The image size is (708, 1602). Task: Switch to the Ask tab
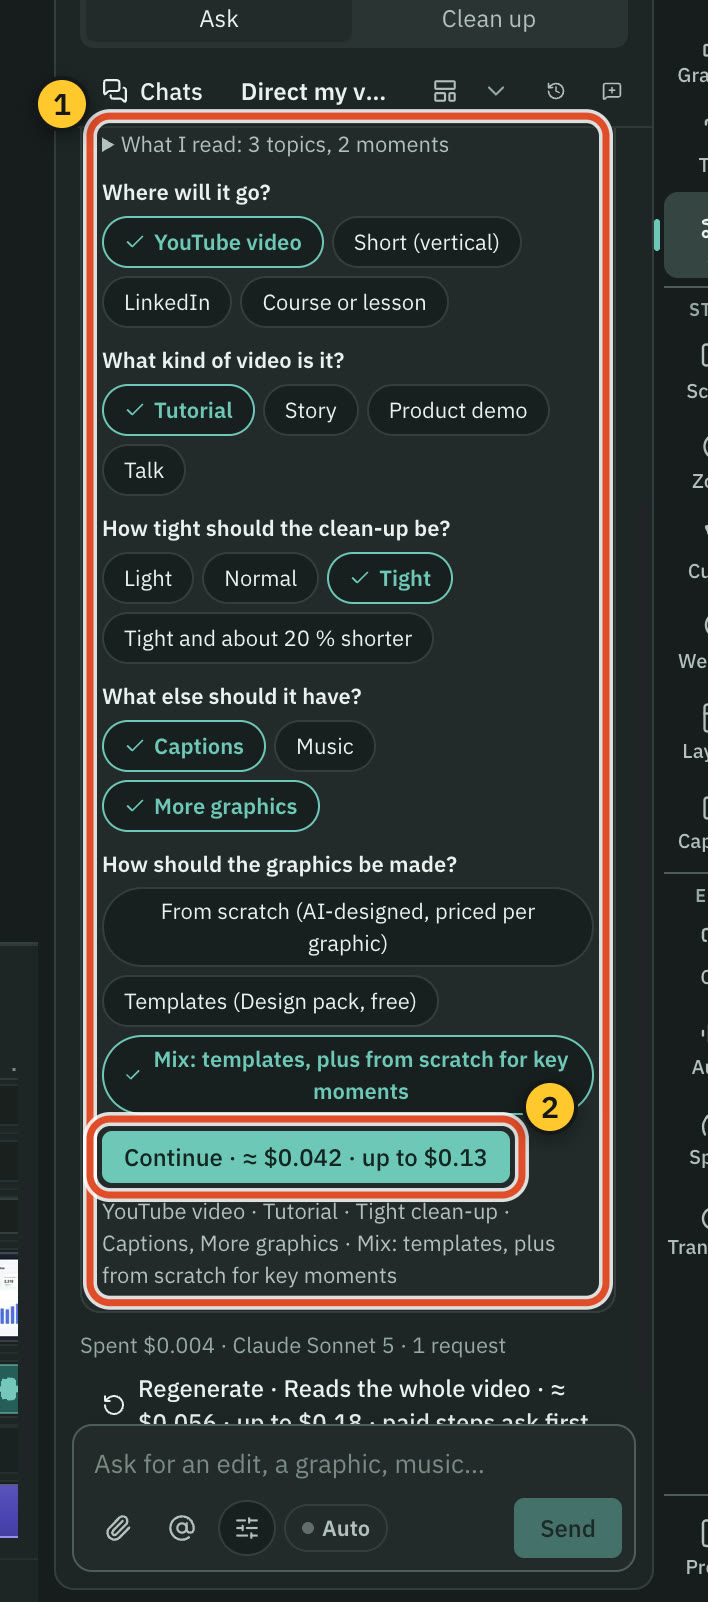click(x=219, y=19)
